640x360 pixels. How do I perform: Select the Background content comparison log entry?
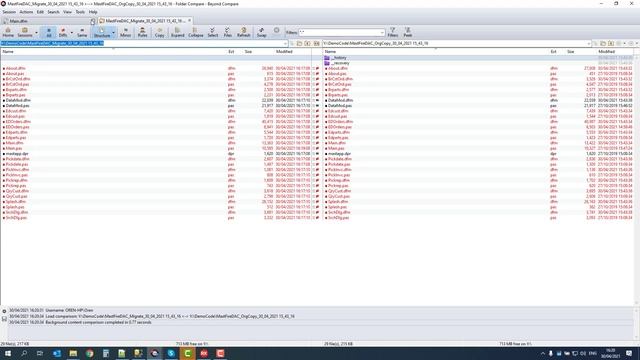(80, 322)
